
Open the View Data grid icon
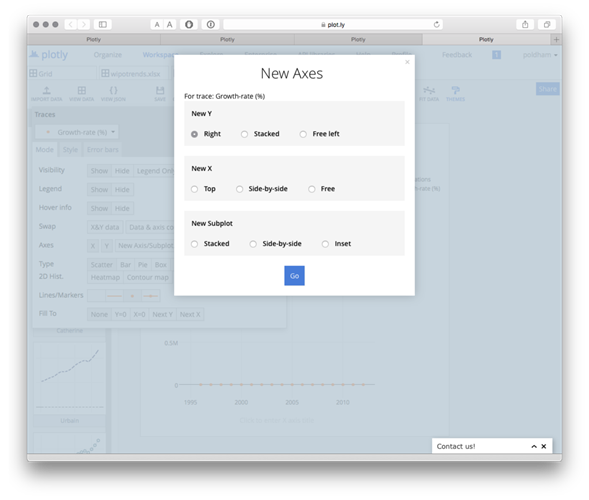[x=82, y=90]
